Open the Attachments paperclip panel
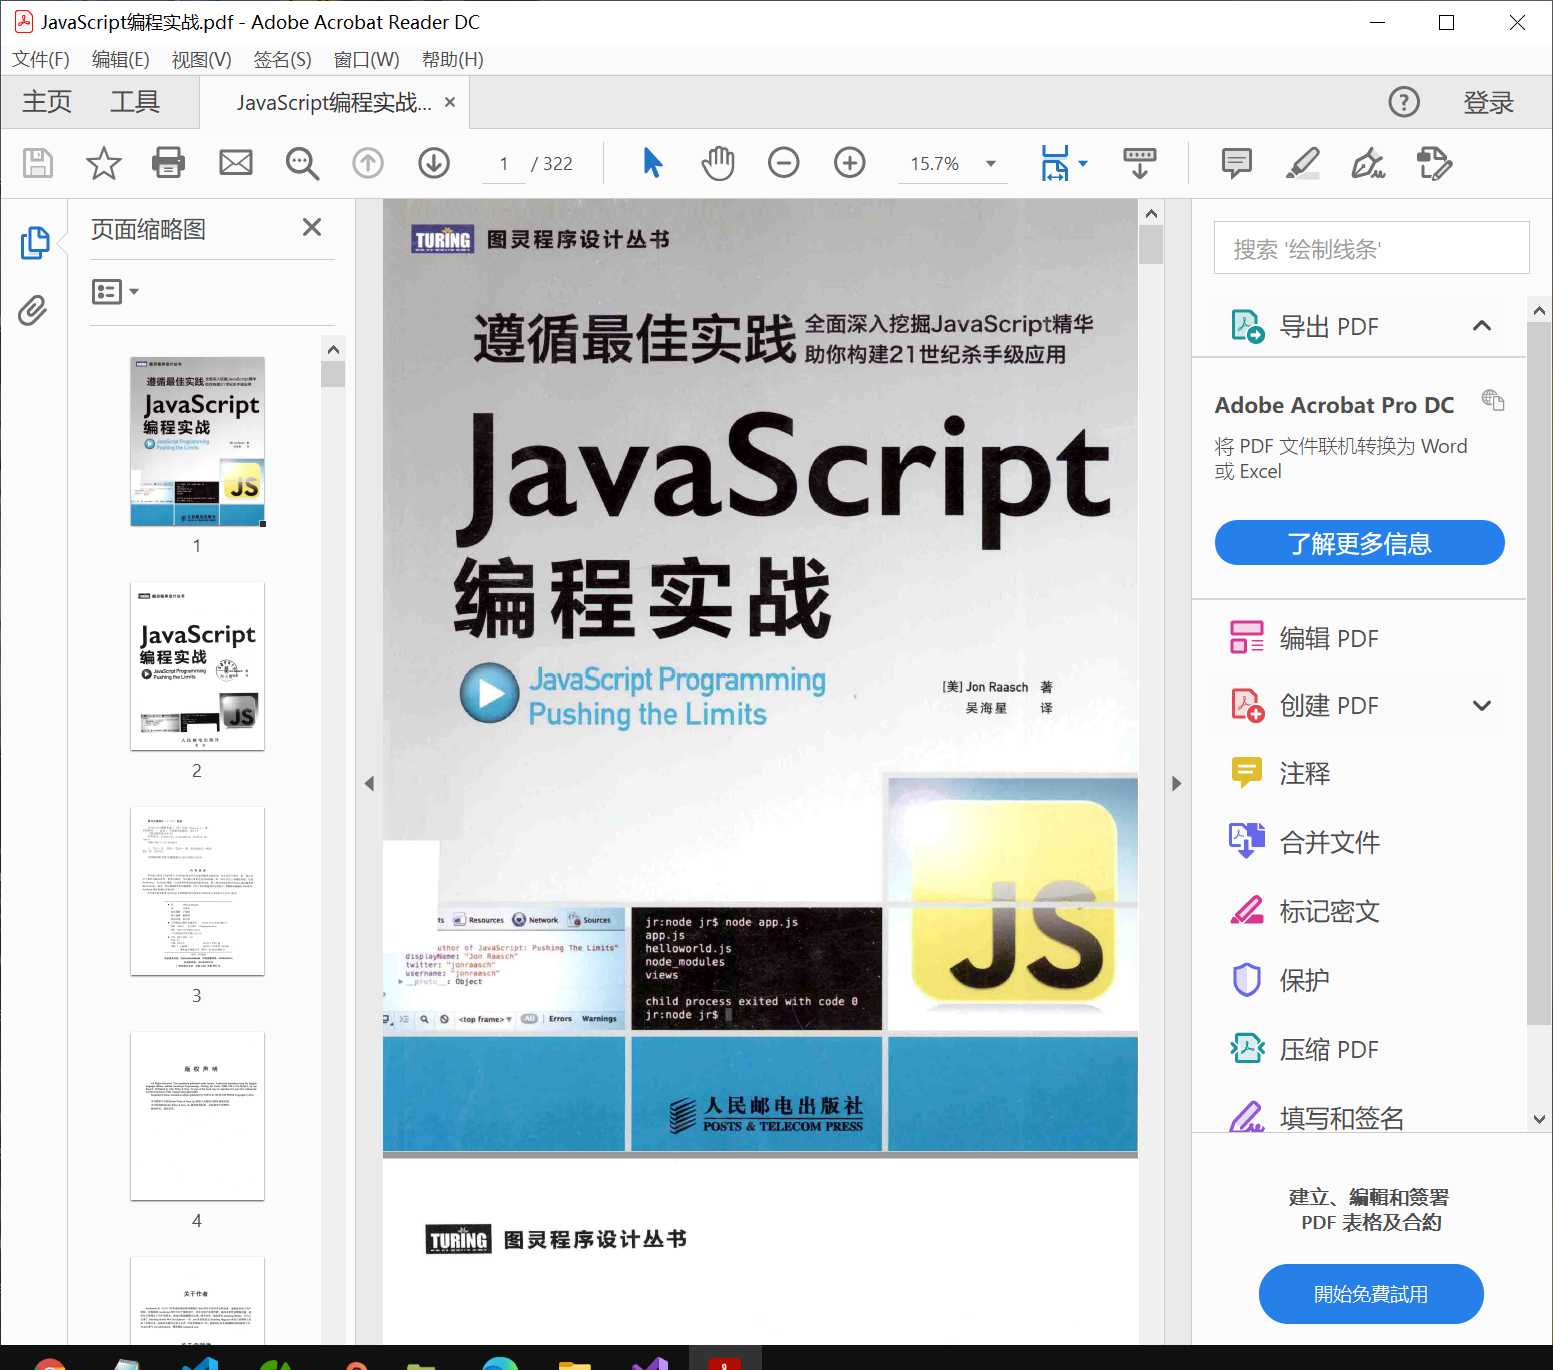Viewport: 1553px width, 1370px height. [x=33, y=310]
